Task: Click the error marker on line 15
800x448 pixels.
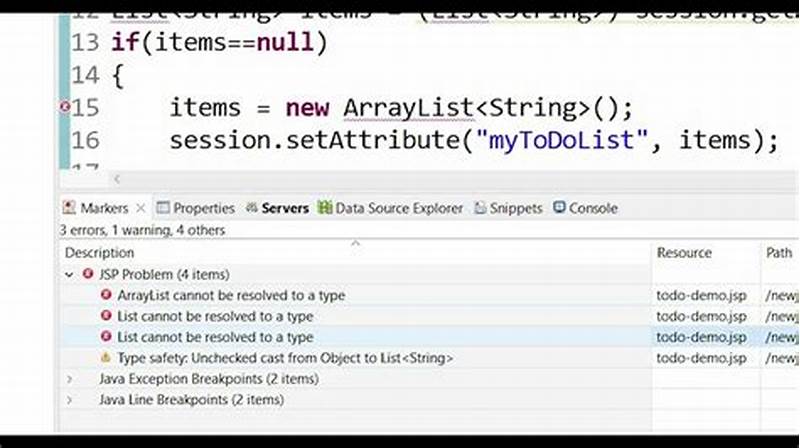Action: (x=65, y=107)
